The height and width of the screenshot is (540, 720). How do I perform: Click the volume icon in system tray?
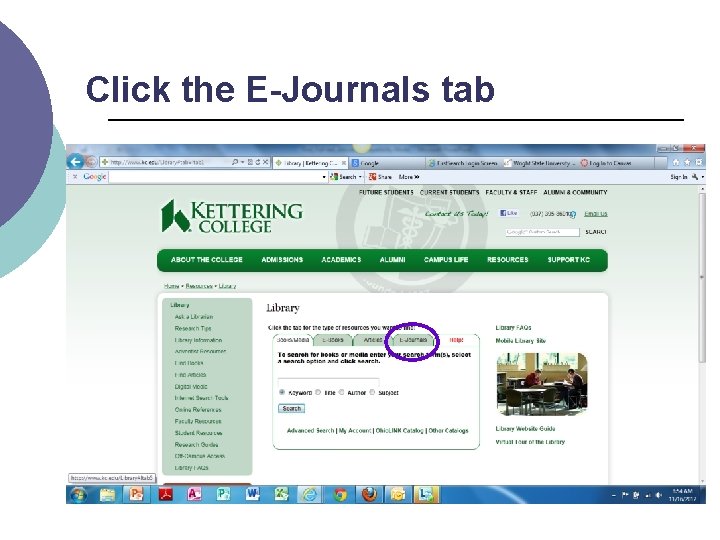coord(659,495)
